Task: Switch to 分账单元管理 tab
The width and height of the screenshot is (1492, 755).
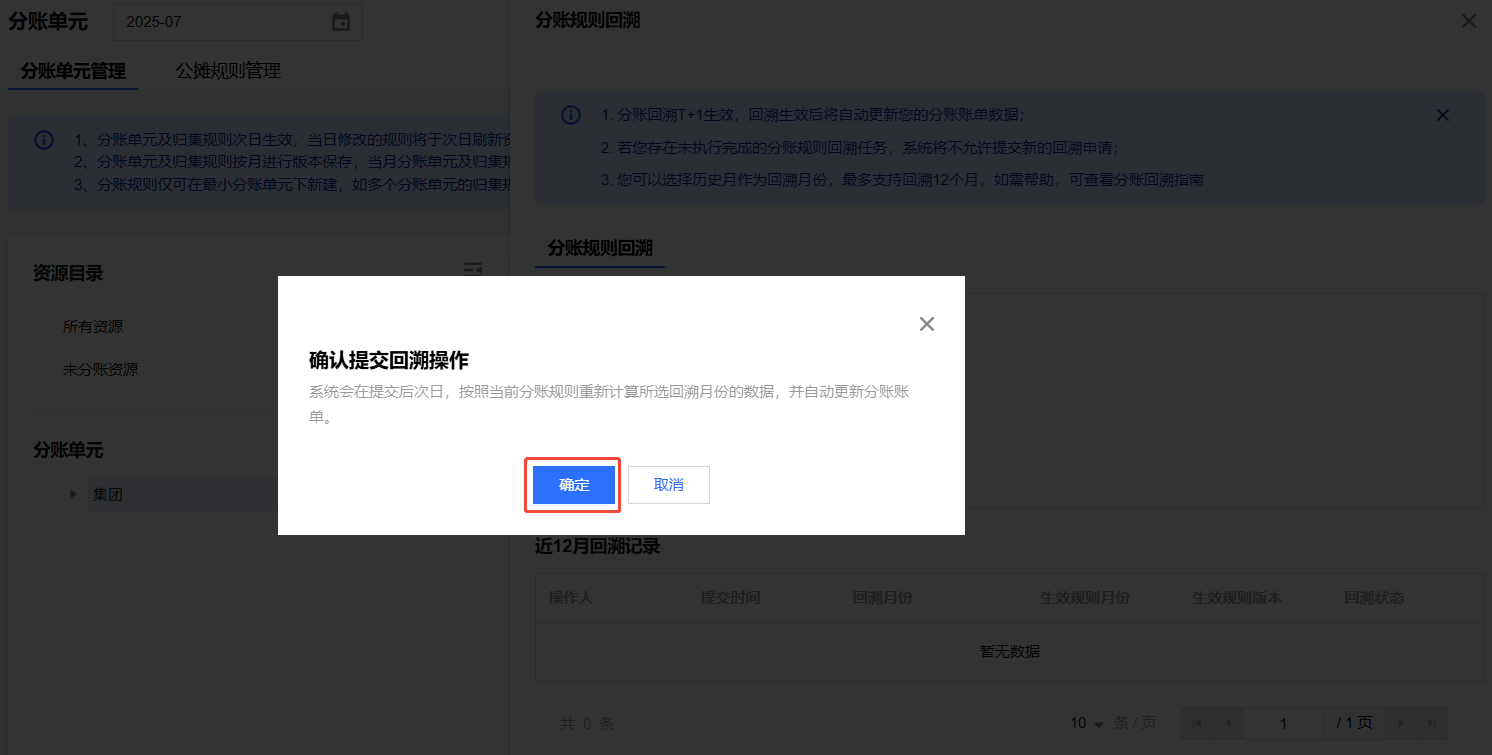Action: click(x=73, y=71)
